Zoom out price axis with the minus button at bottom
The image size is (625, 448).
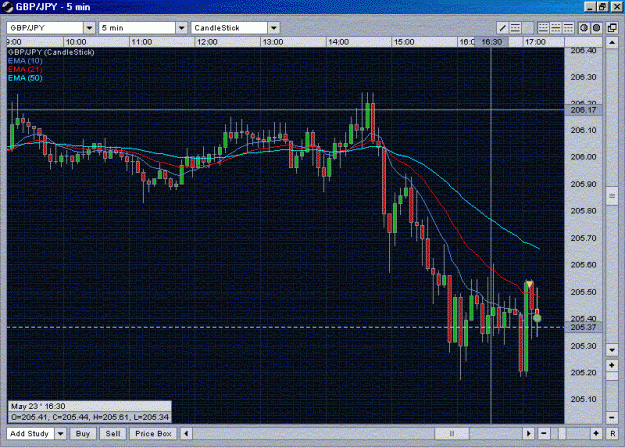(x=612, y=417)
